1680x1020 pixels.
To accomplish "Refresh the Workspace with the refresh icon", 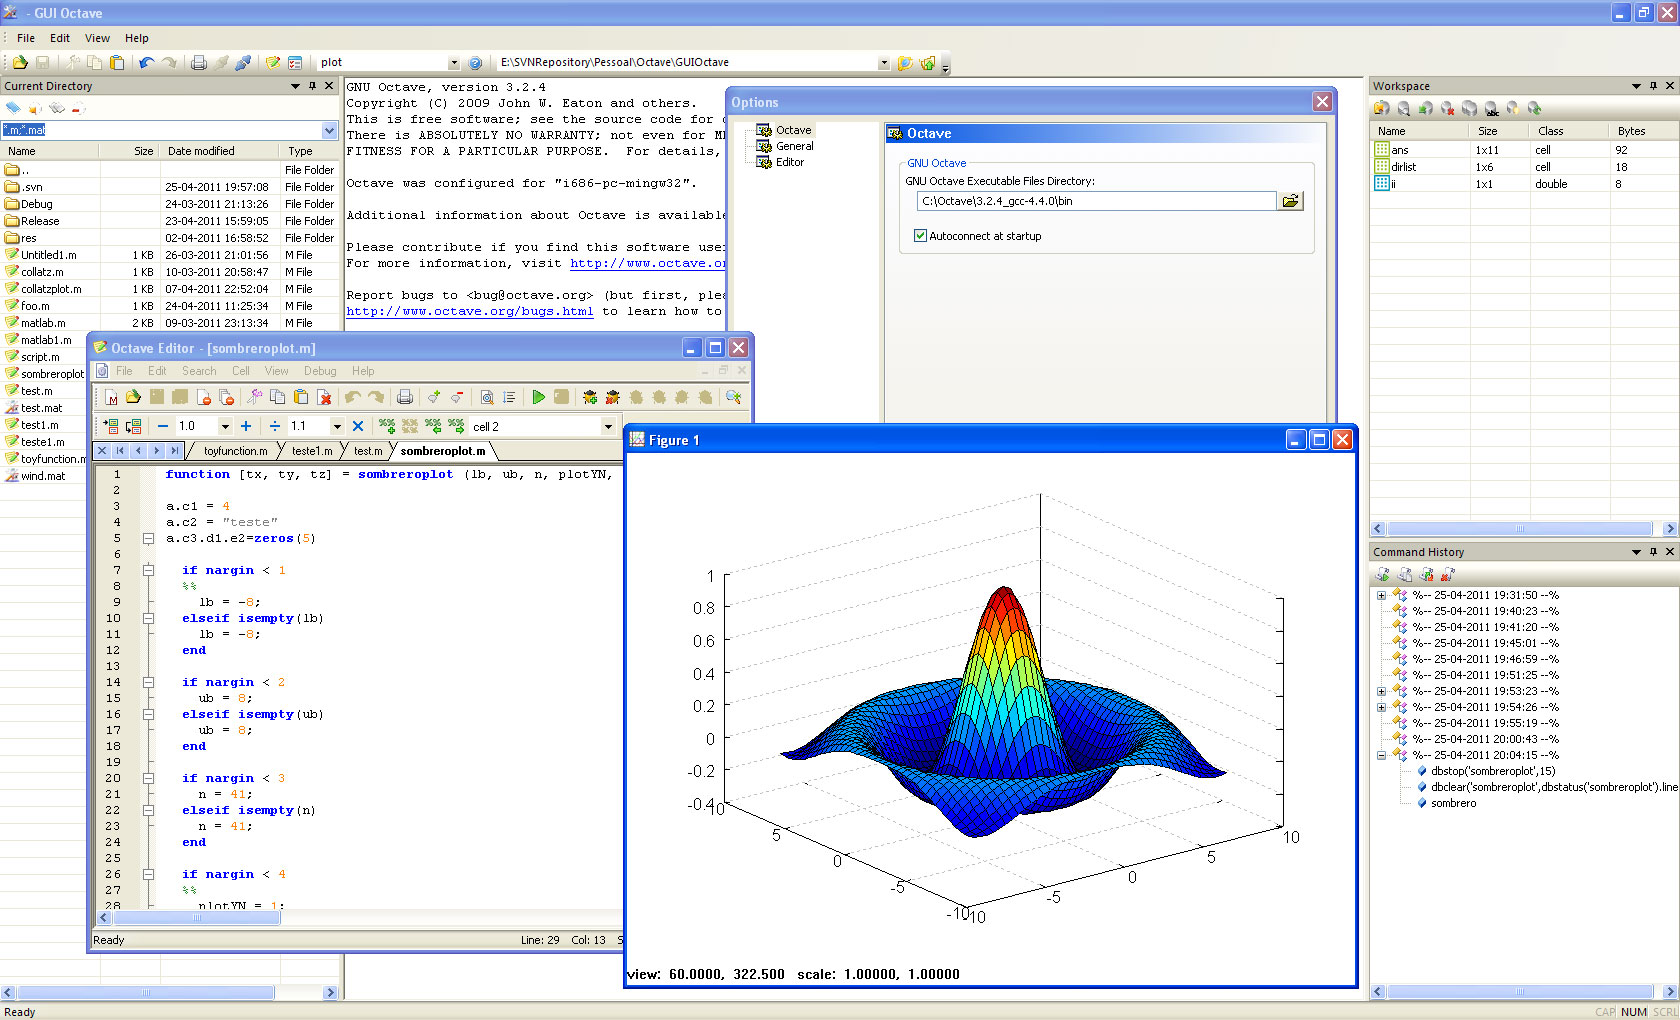I will pos(1534,108).
